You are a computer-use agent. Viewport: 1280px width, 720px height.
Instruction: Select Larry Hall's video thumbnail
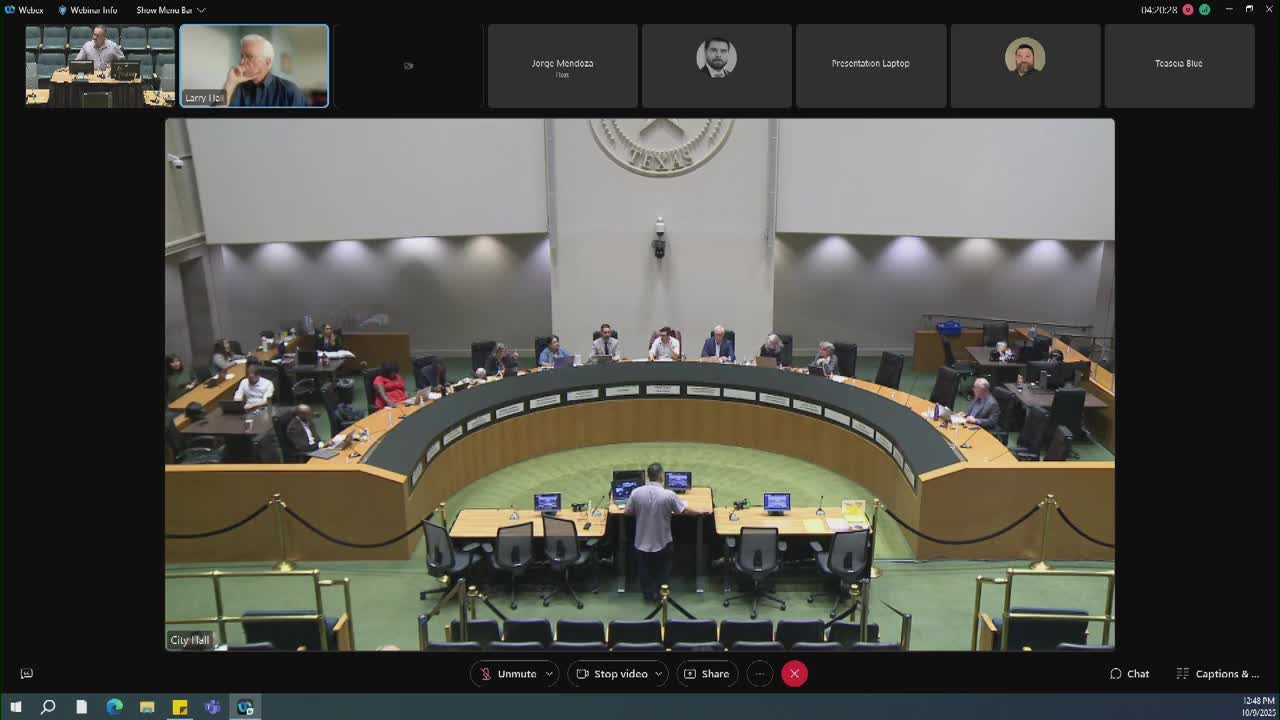(x=254, y=66)
